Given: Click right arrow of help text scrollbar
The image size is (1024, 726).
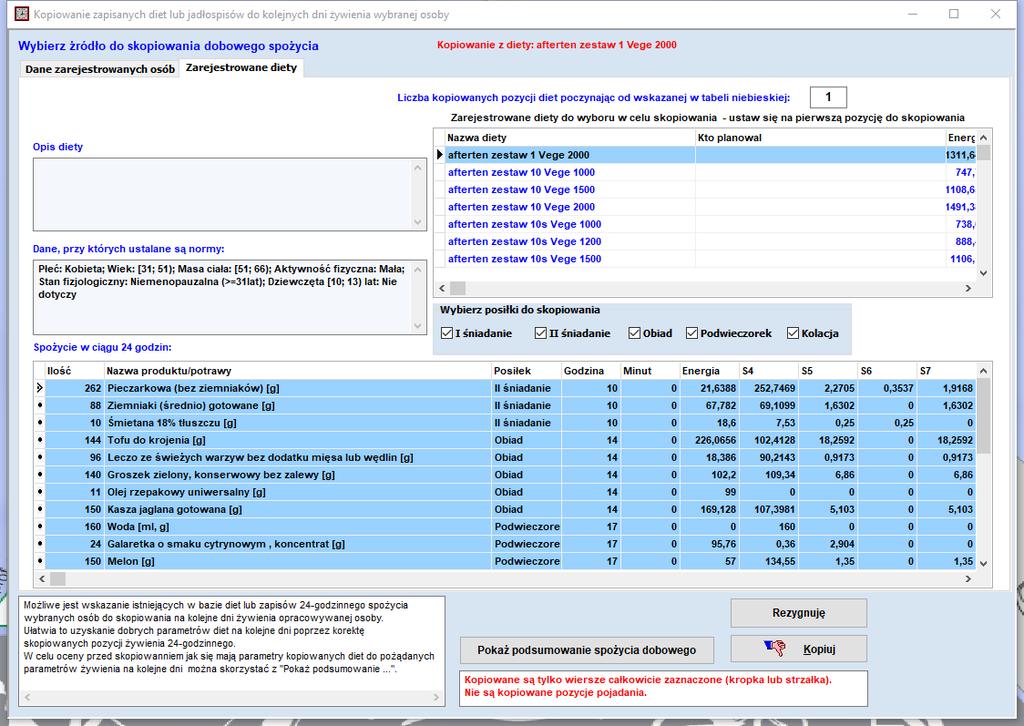Looking at the screenshot, I should coord(436,697).
